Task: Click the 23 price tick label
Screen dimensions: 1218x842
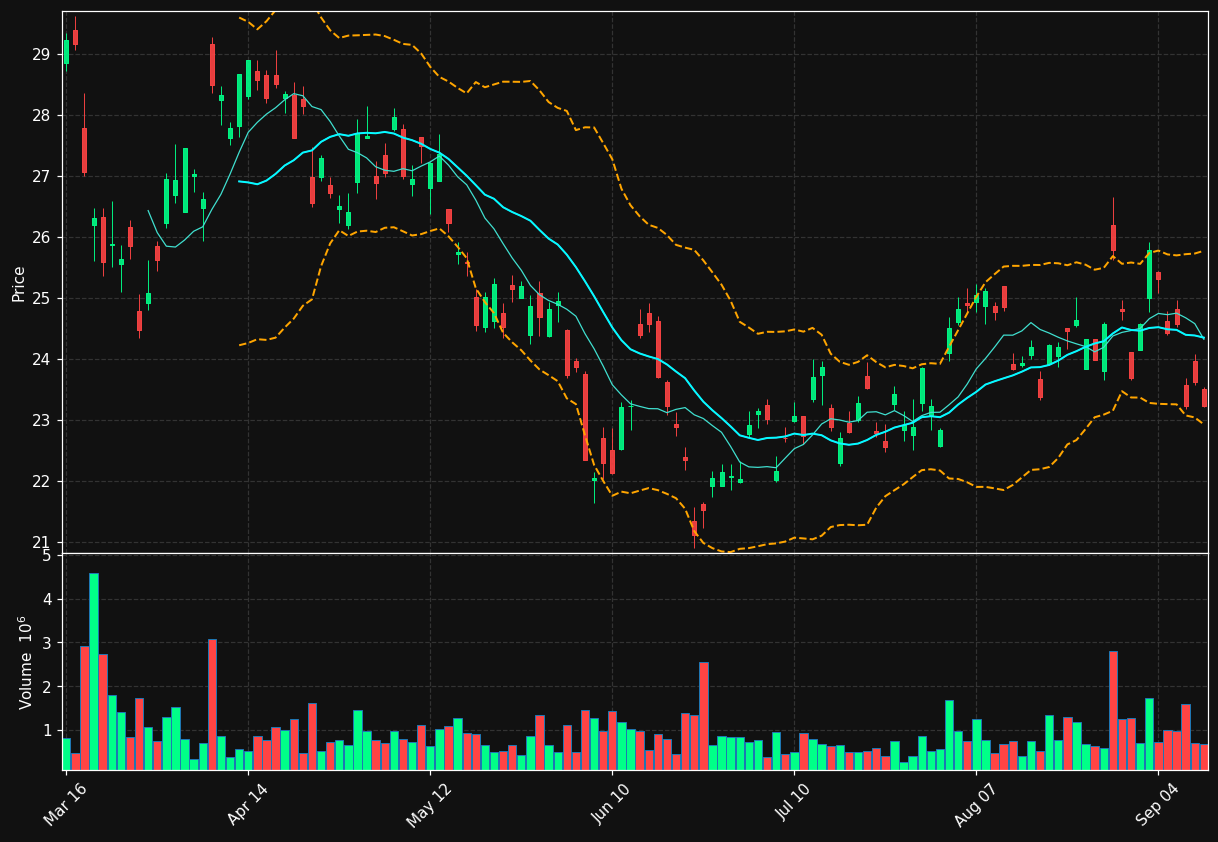Action: point(40,420)
